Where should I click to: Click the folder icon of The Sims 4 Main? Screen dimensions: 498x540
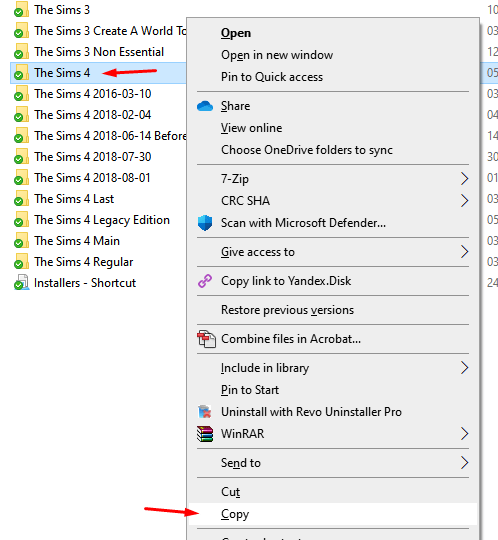pyautogui.click(x=21, y=241)
